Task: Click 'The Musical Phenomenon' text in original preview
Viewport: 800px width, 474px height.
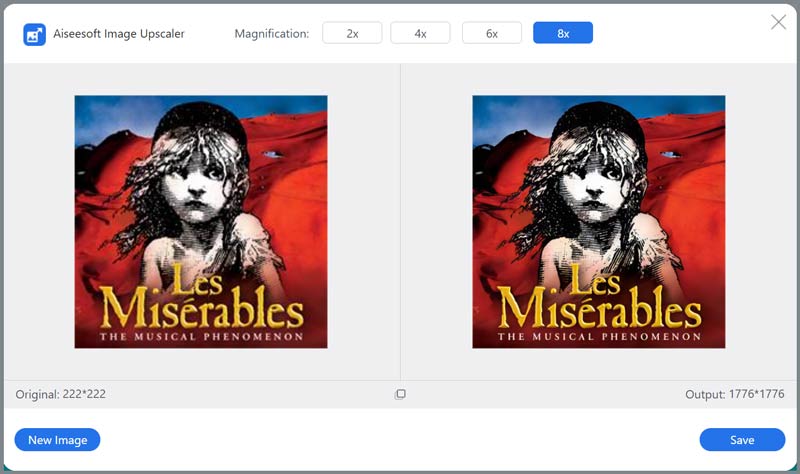Action: [201, 338]
